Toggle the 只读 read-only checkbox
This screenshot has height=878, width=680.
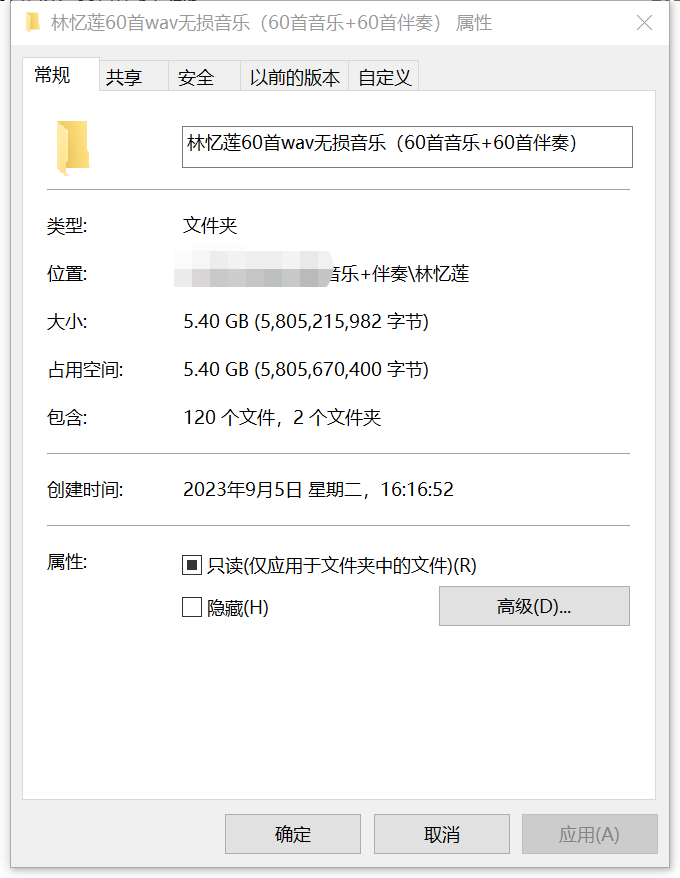point(192,565)
